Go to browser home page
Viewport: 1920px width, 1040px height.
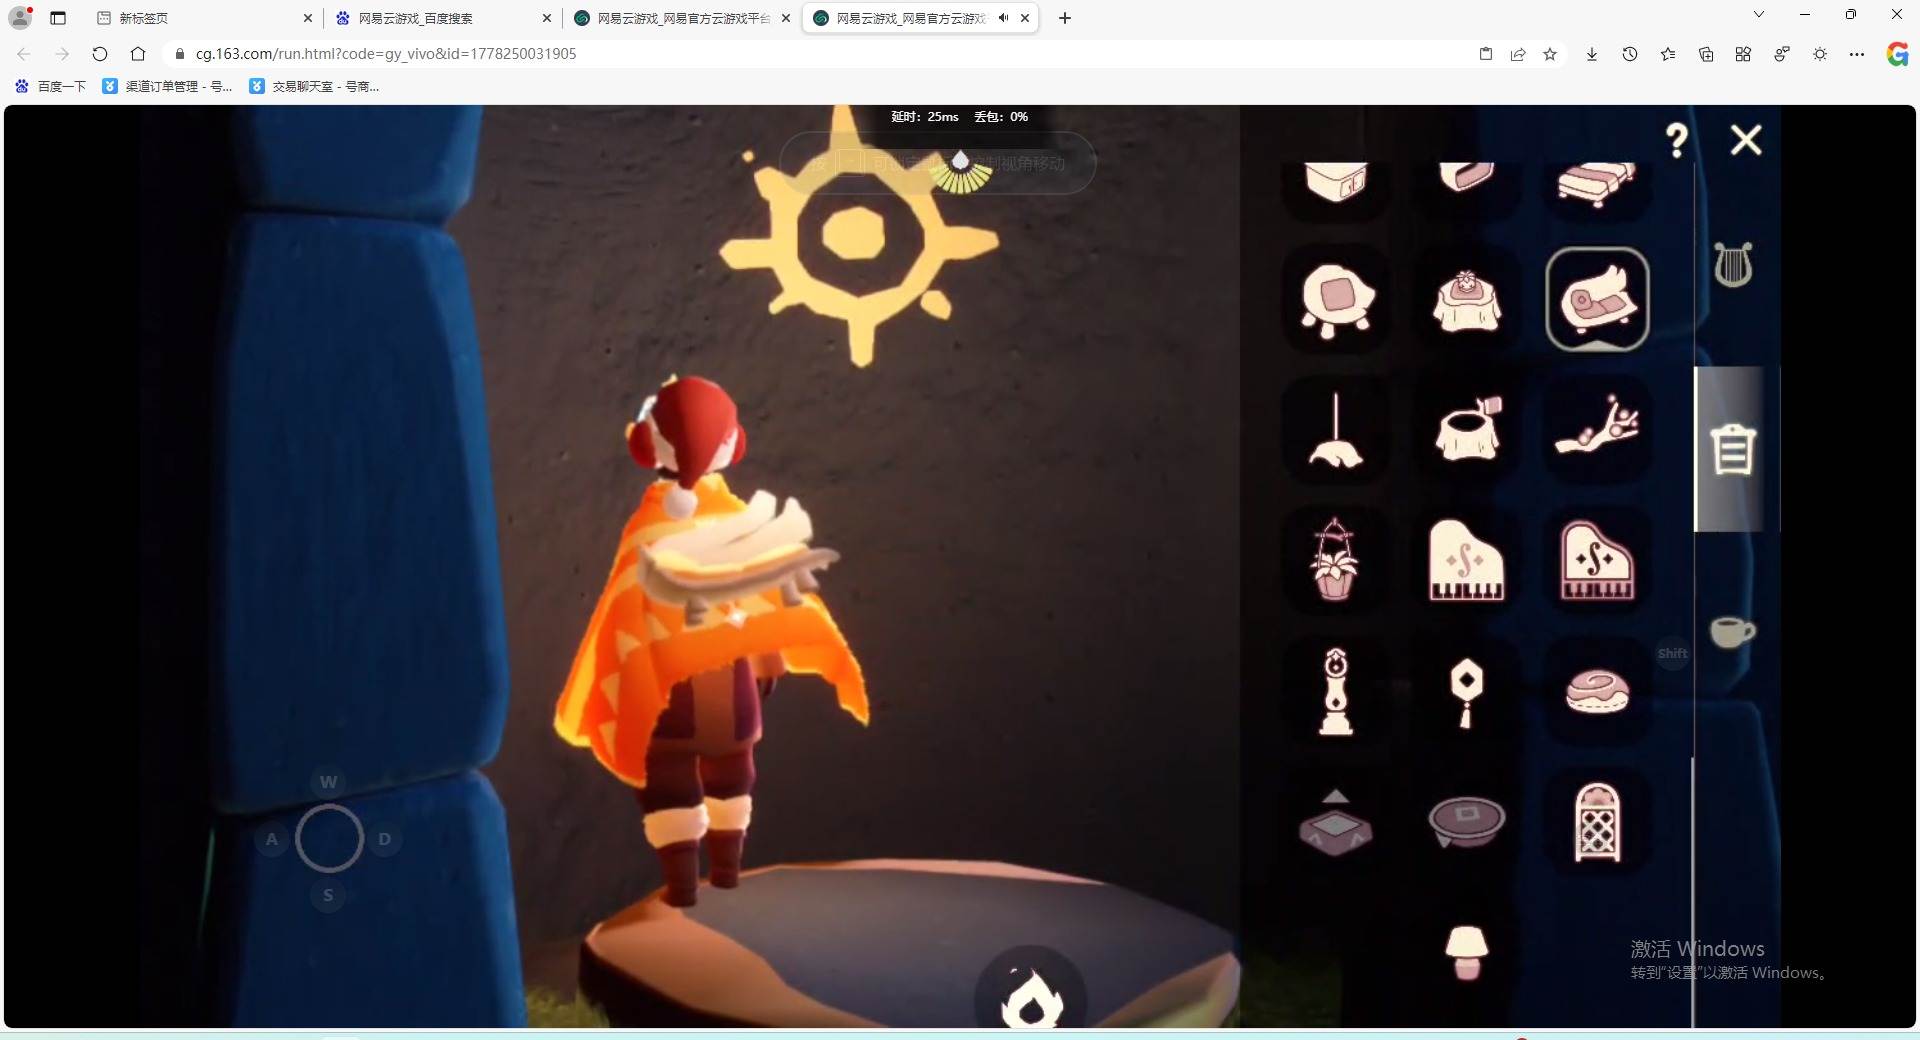(138, 54)
